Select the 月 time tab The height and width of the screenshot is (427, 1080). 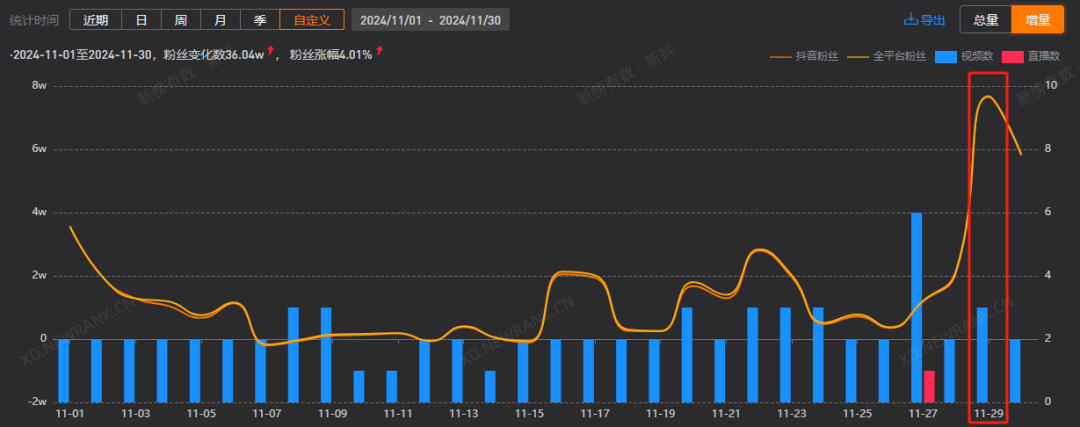[220, 19]
